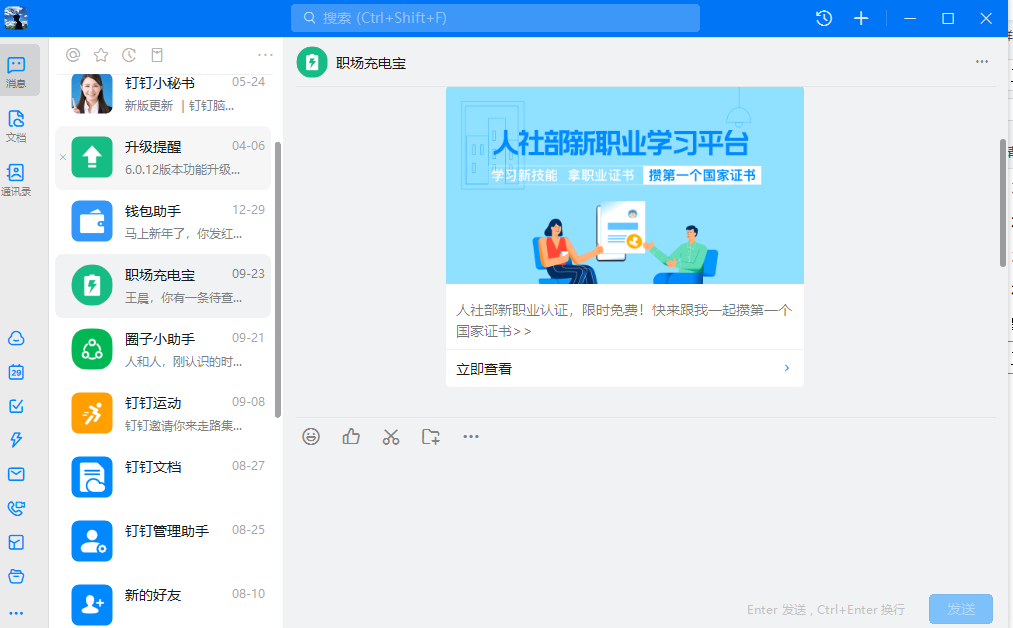Open the to-do checkmark icon in sidebar
1013x628 pixels.
[x=16, y=406]
